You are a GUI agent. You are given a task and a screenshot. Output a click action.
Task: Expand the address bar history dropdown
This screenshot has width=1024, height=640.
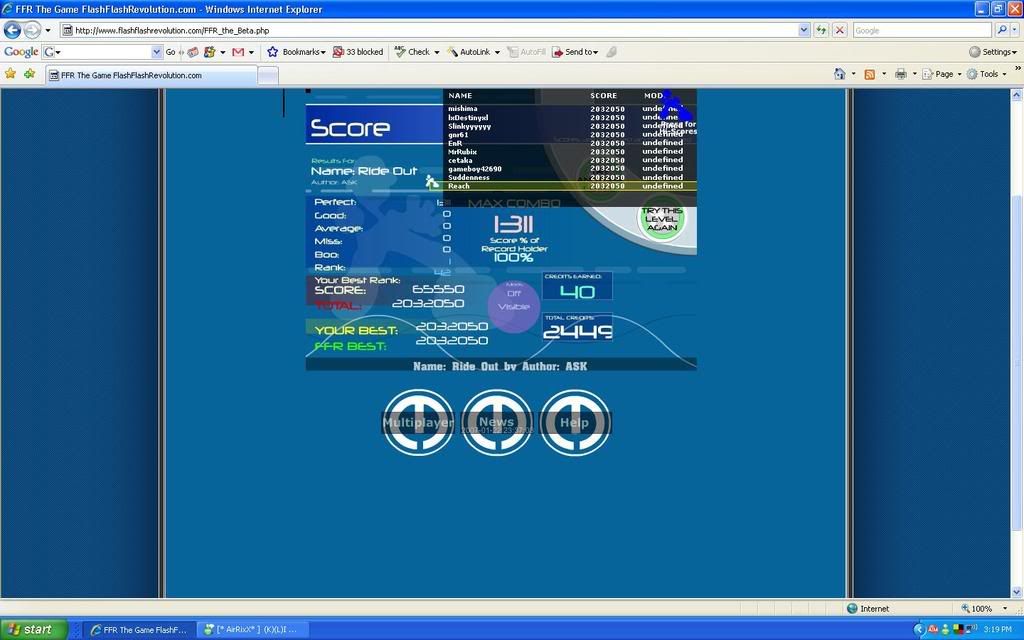tap(804, 30)
